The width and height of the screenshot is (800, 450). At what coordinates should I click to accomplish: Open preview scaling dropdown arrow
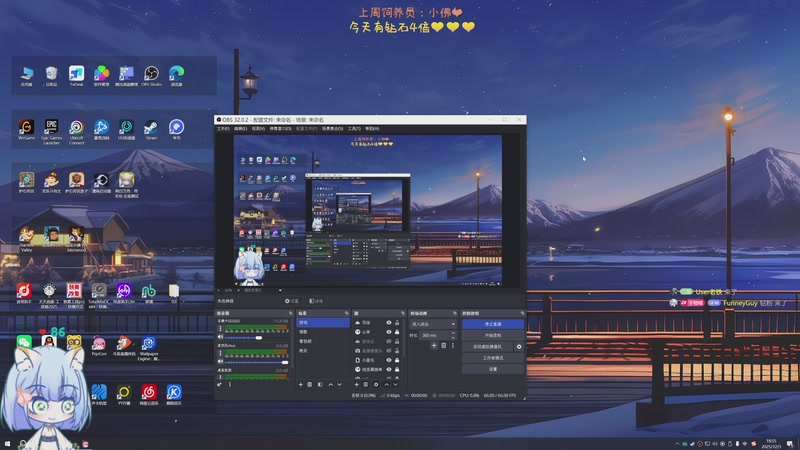pyautogui.click(x=280, y=290)
